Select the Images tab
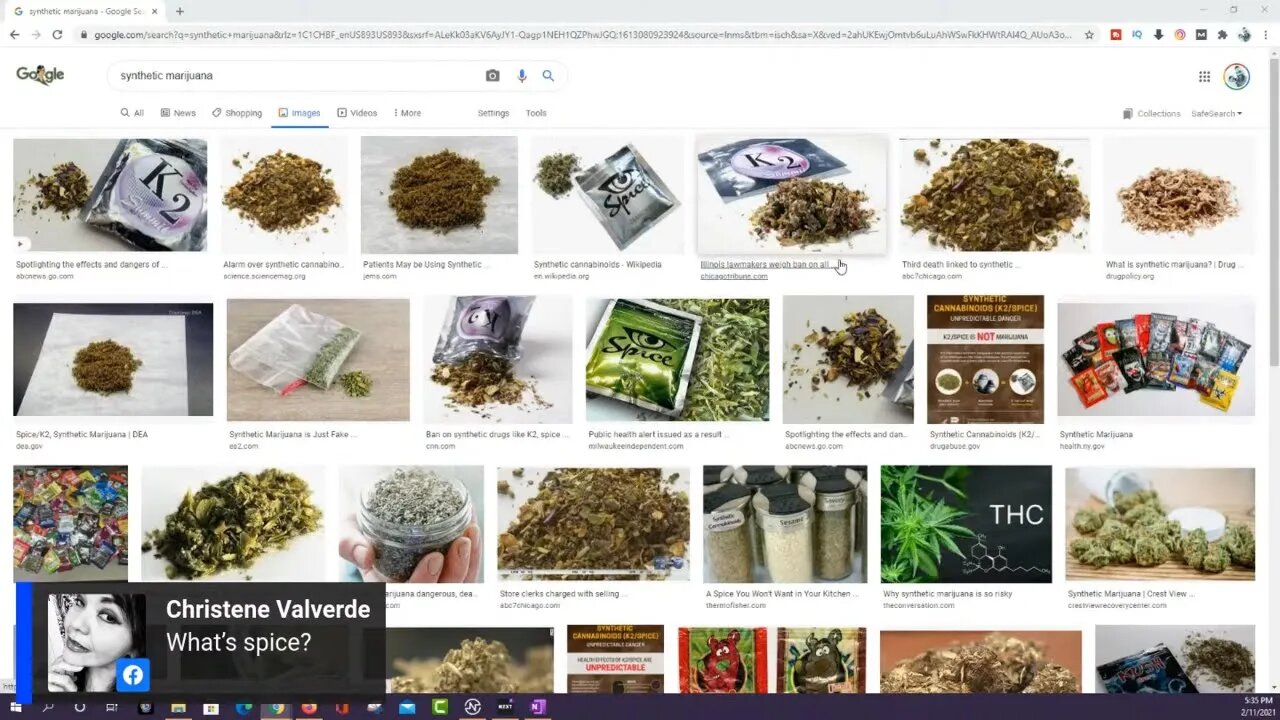This screenshot has width=1280, height=720. click(299, 113)
